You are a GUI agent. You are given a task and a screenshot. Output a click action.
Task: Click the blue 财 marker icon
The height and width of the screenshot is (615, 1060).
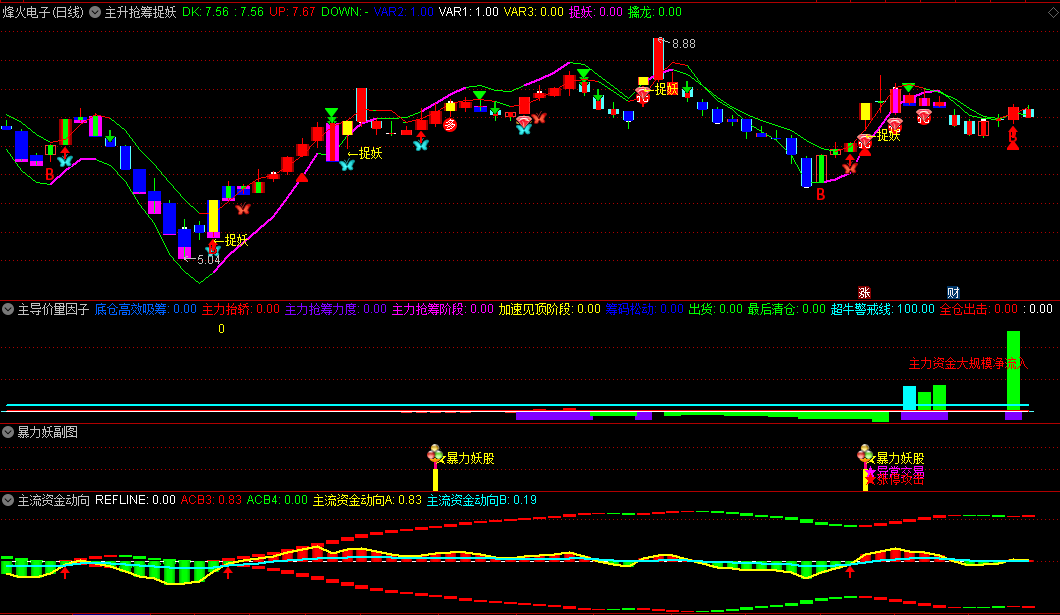(x=953, y=293)
